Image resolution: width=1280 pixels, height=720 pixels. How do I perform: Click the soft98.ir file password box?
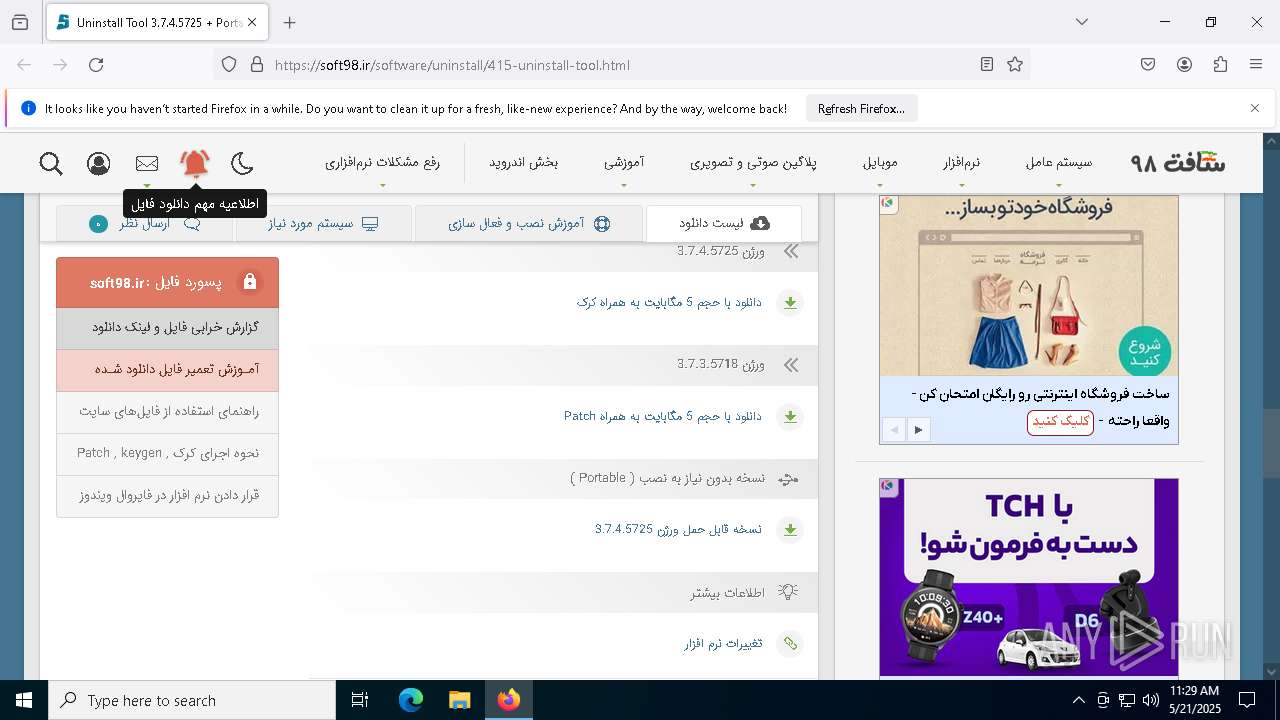(x=168, y=282)
